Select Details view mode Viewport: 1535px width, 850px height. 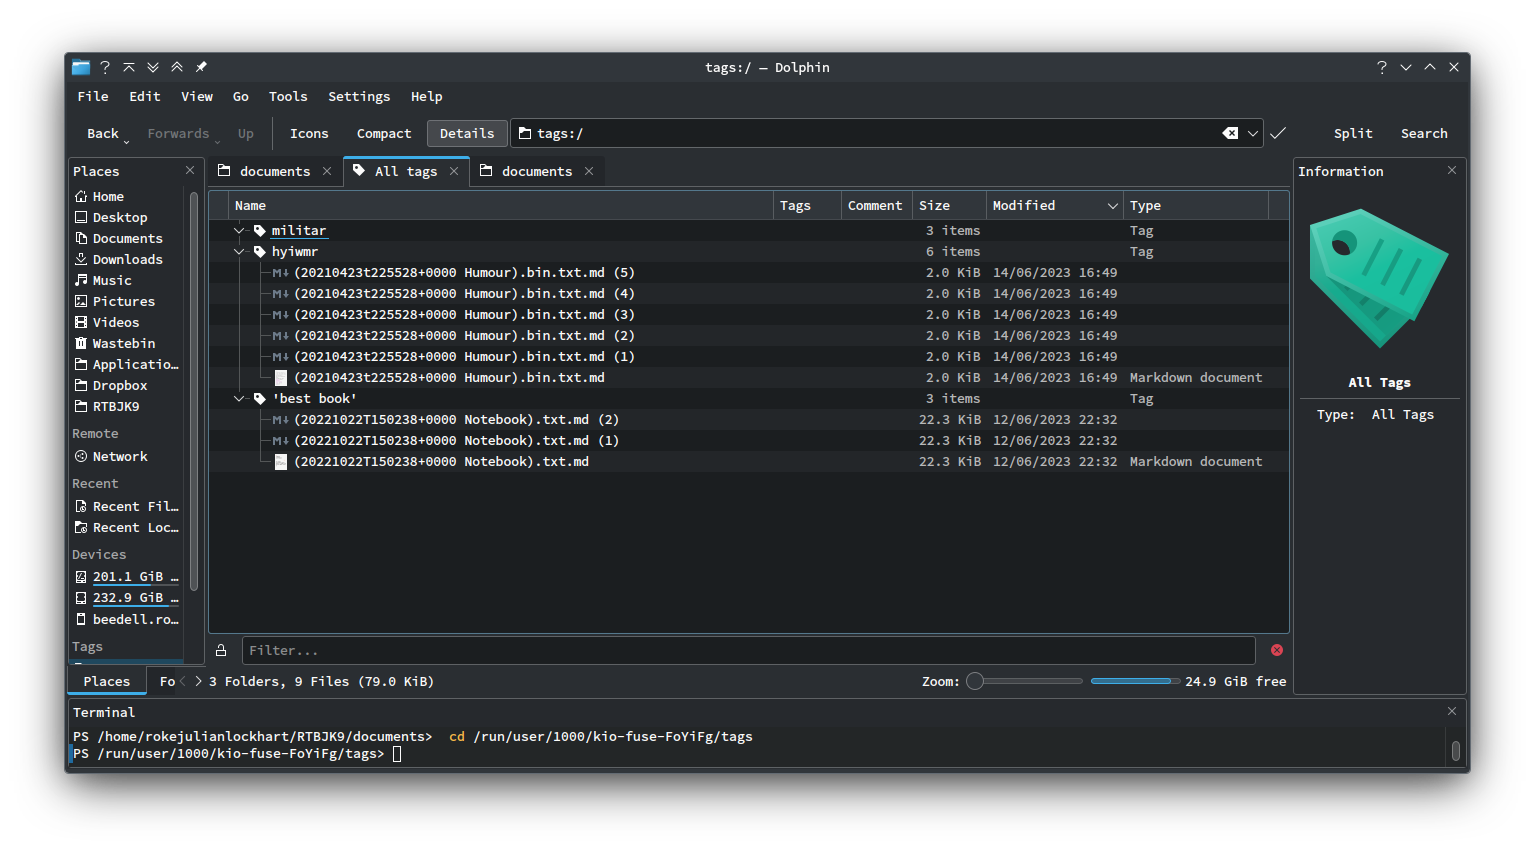467,134
